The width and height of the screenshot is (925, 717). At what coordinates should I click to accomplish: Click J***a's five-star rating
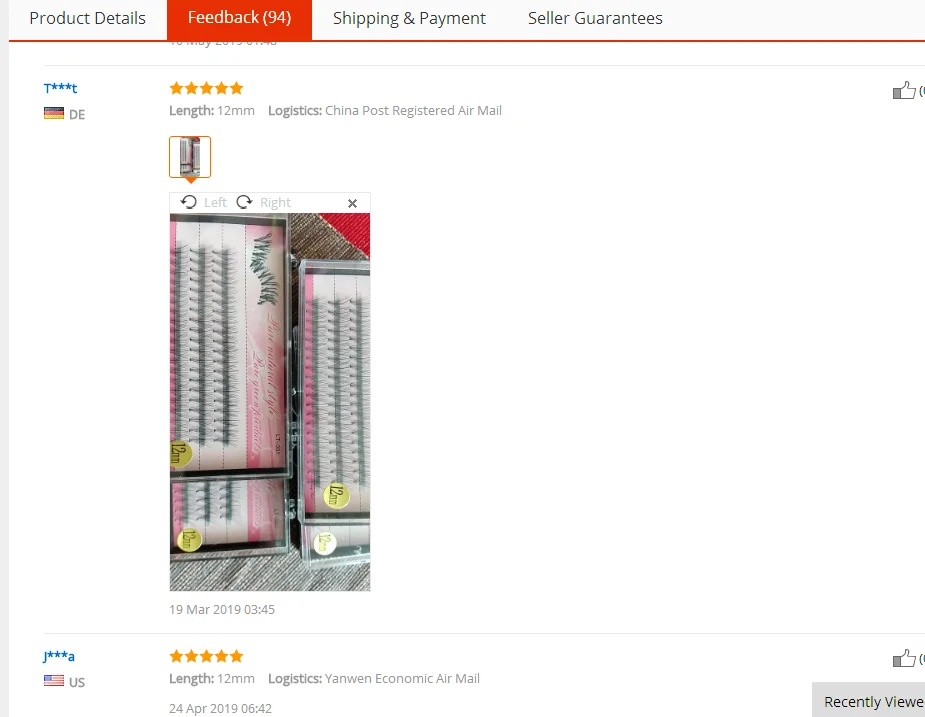click(206, 656)
